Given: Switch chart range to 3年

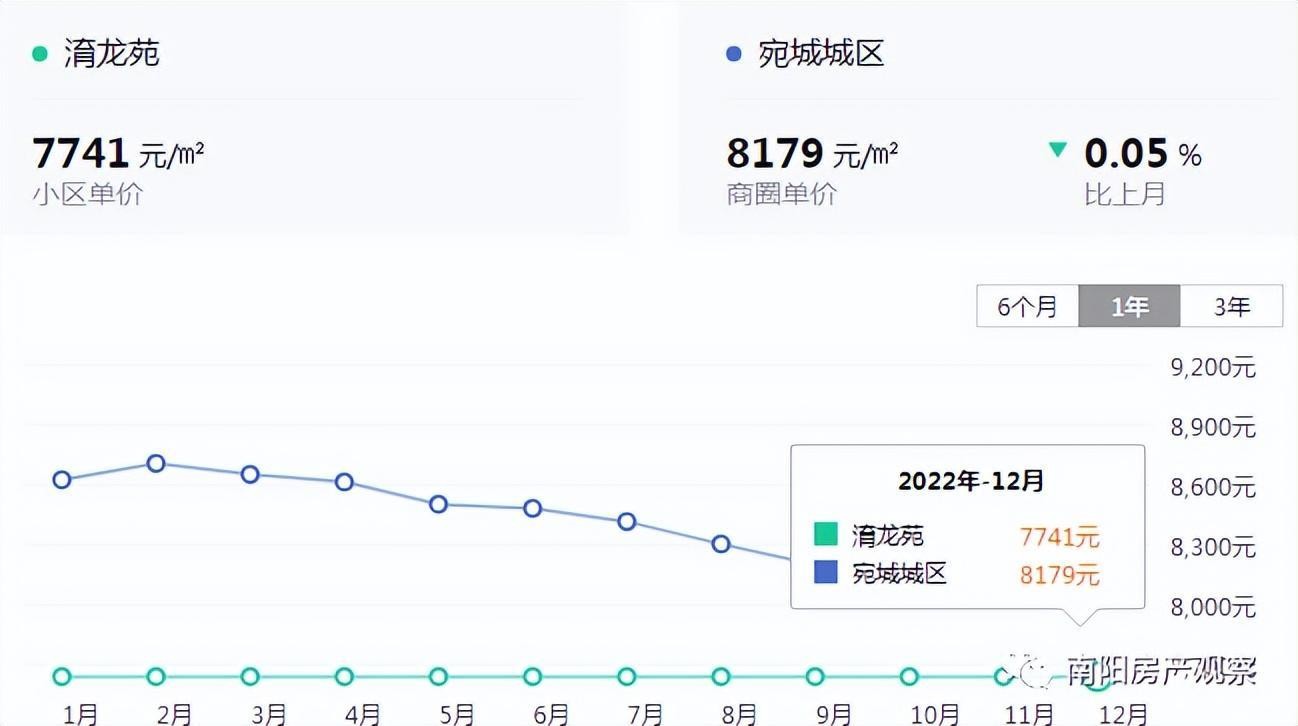Looking at the screenshot, I should click(x=1231, y=306).
